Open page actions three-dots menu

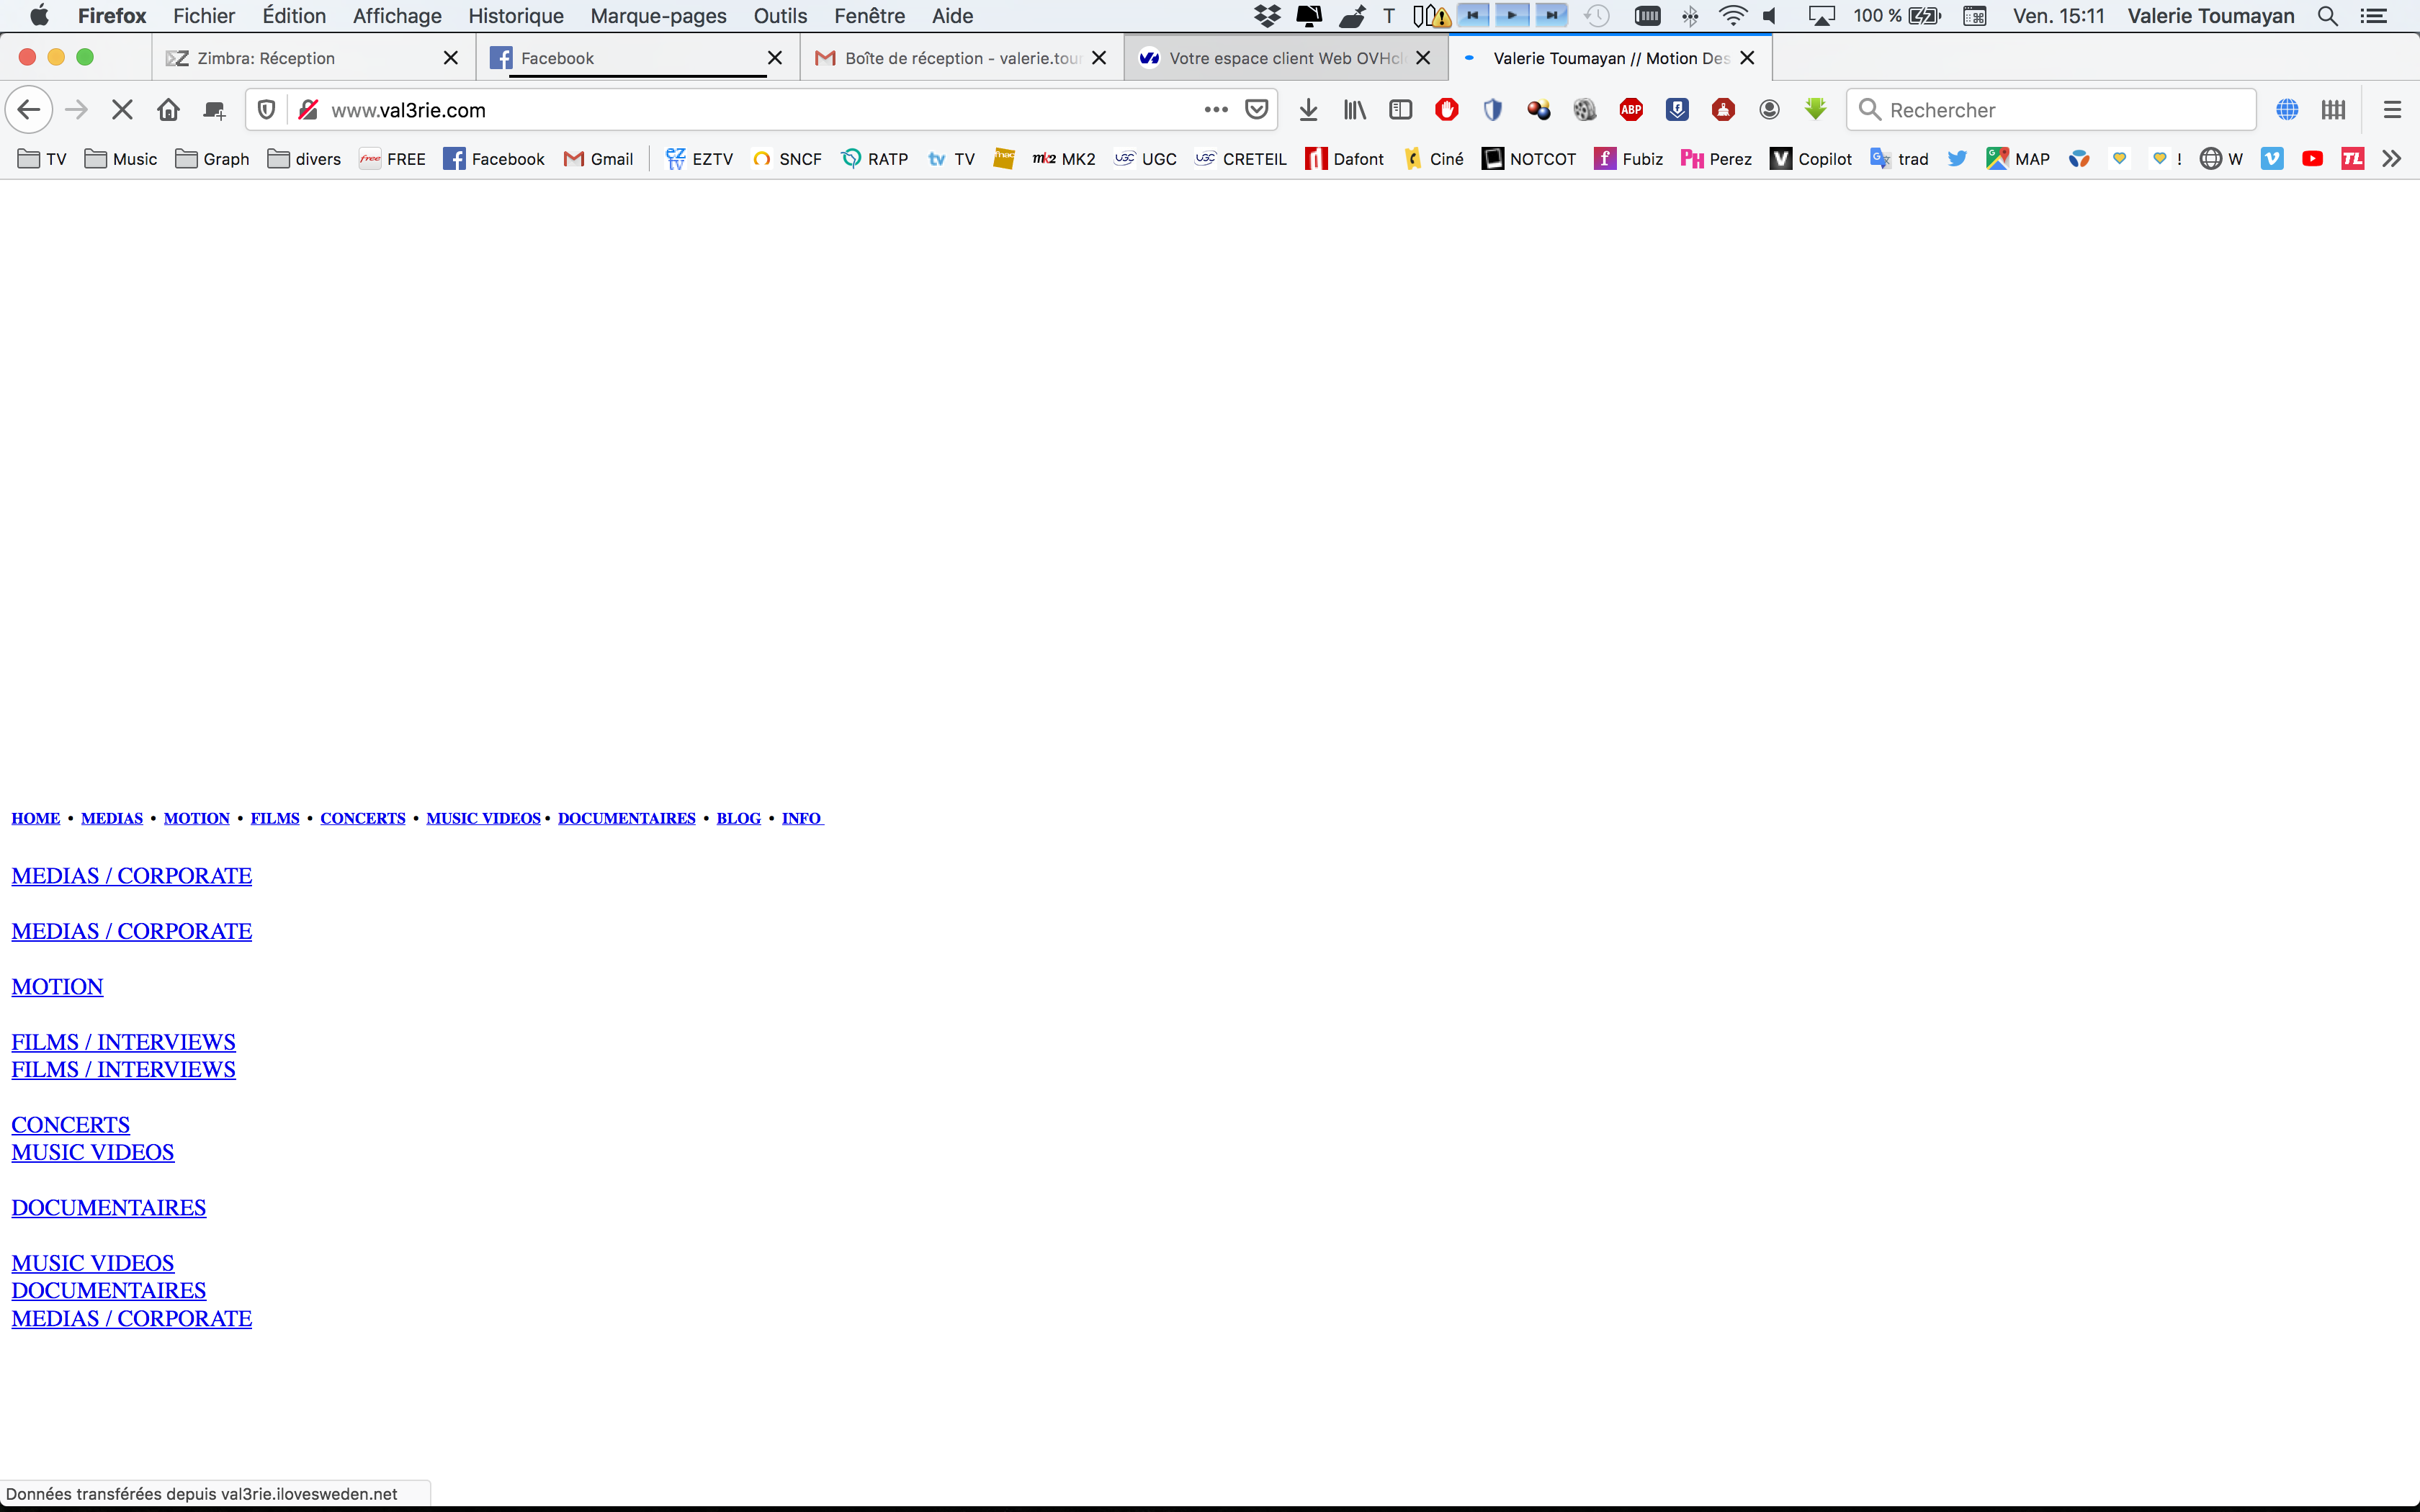pos(1216,110)
